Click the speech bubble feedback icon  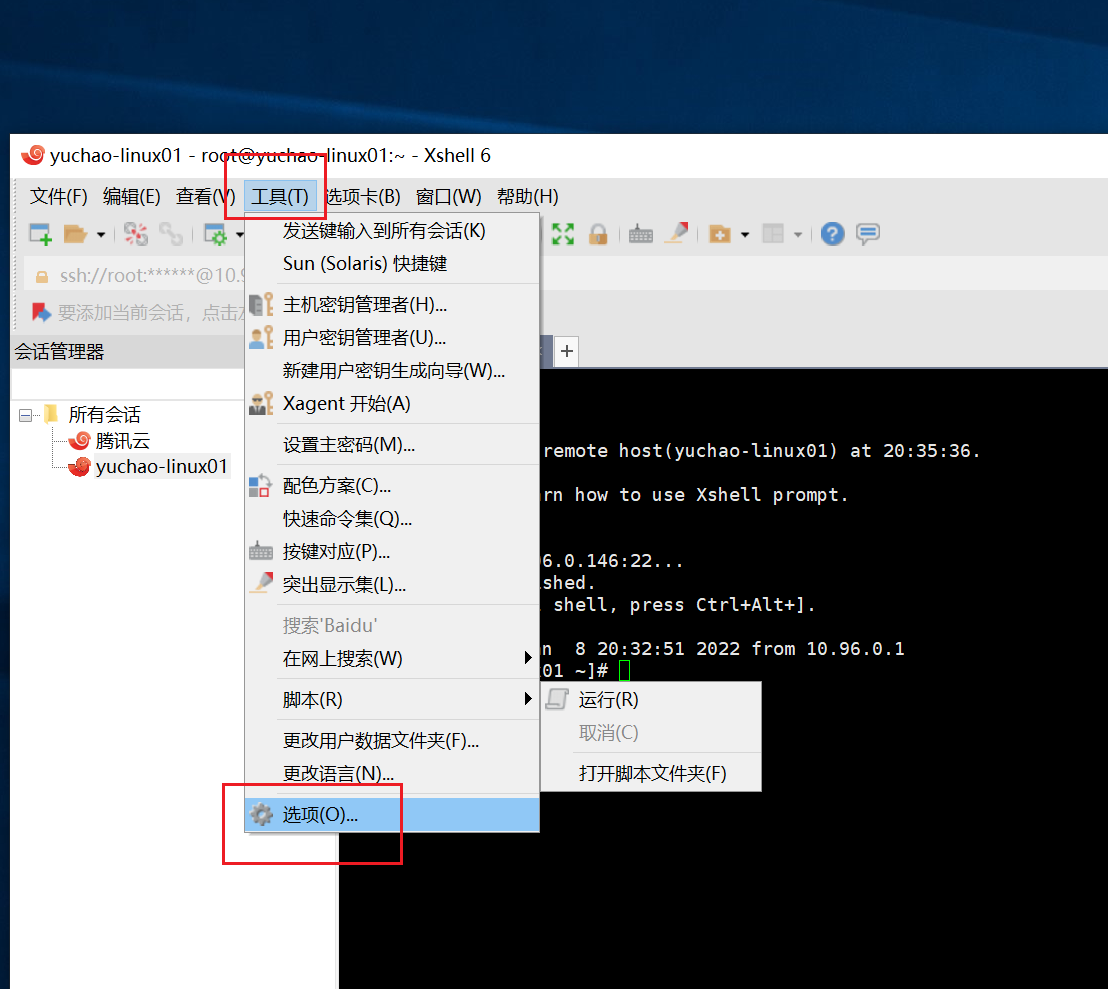pyautogui.click(x=868, y=234)
